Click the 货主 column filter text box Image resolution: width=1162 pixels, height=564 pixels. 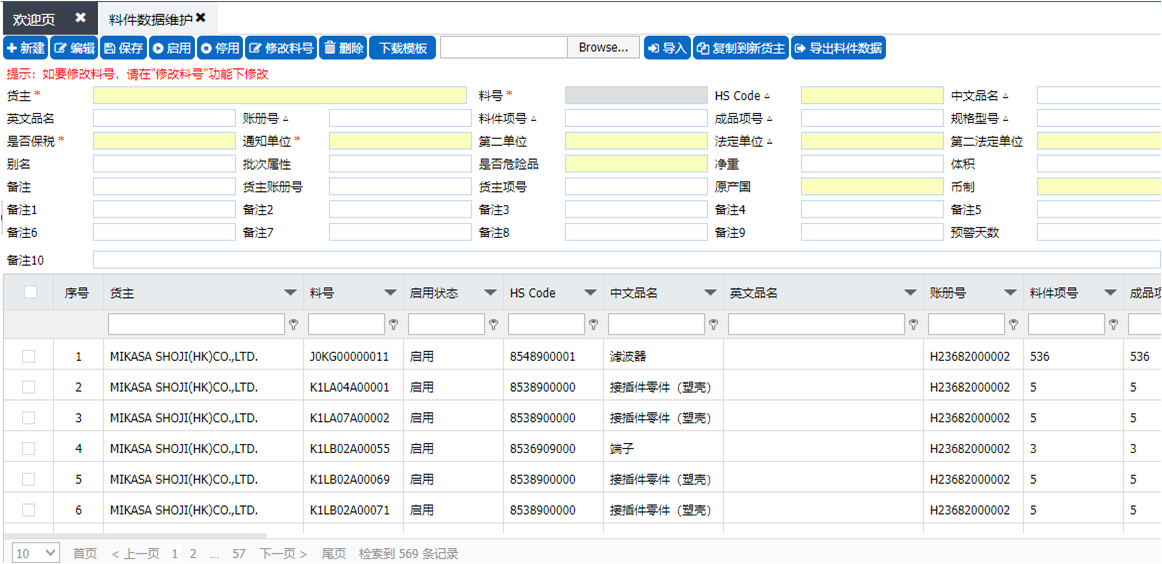(x=196, y=324)
